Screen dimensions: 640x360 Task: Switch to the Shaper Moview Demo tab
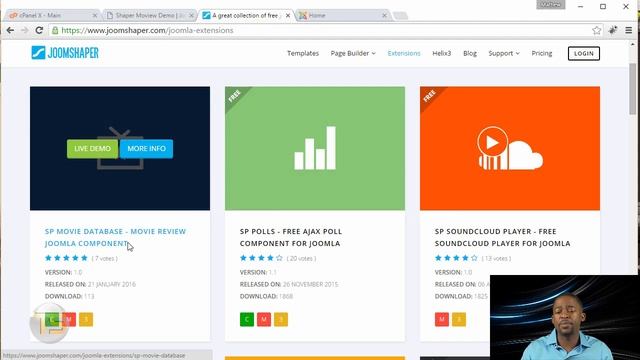tap(148, 16)
